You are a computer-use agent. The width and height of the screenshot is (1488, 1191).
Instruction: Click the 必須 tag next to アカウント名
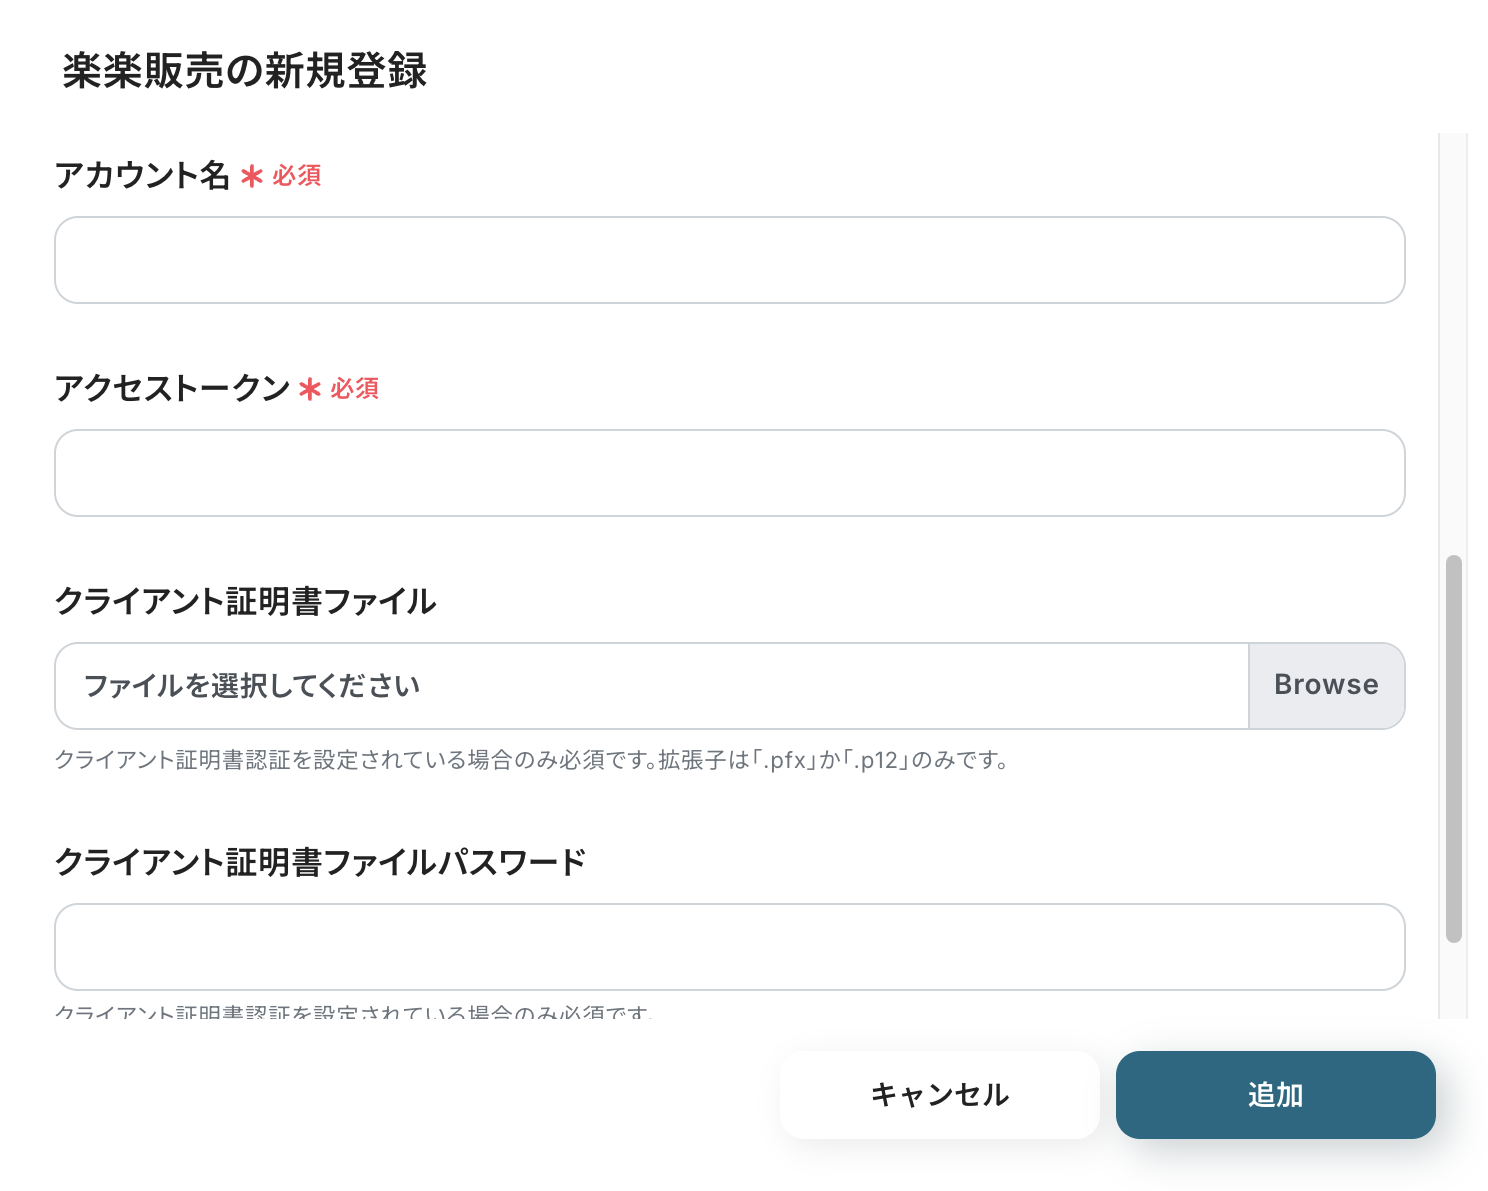tap(297, 176)
